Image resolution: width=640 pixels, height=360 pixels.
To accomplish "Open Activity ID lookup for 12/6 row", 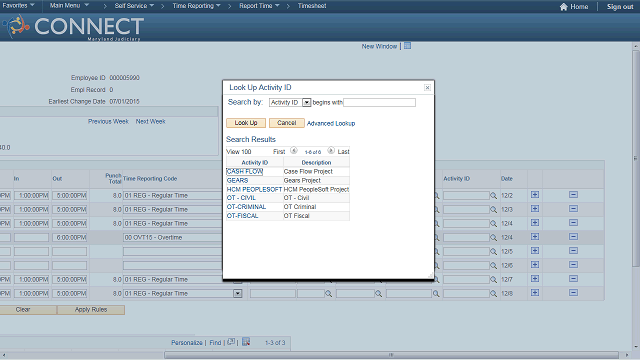I will pyautogui.click(x=493, y=266).
